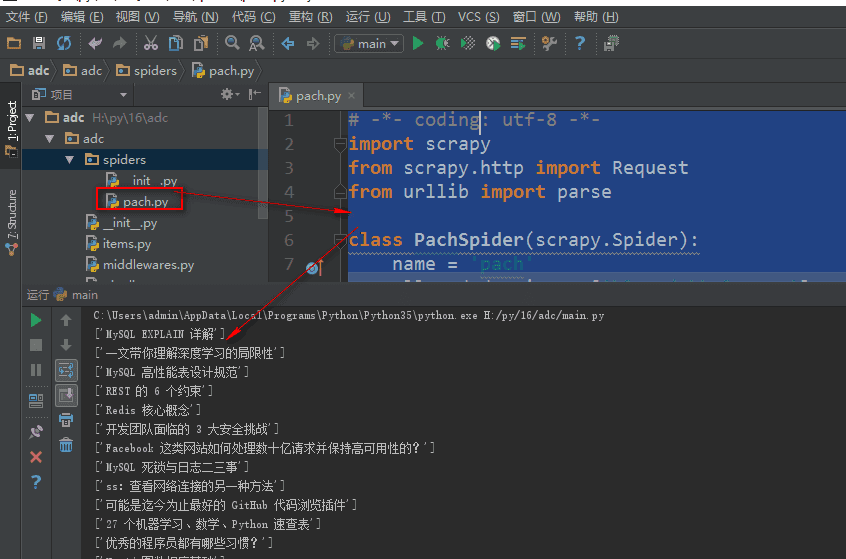Synchronize files using the refresh arrows icon
This screenshot has width=846, height=559.
64,43
